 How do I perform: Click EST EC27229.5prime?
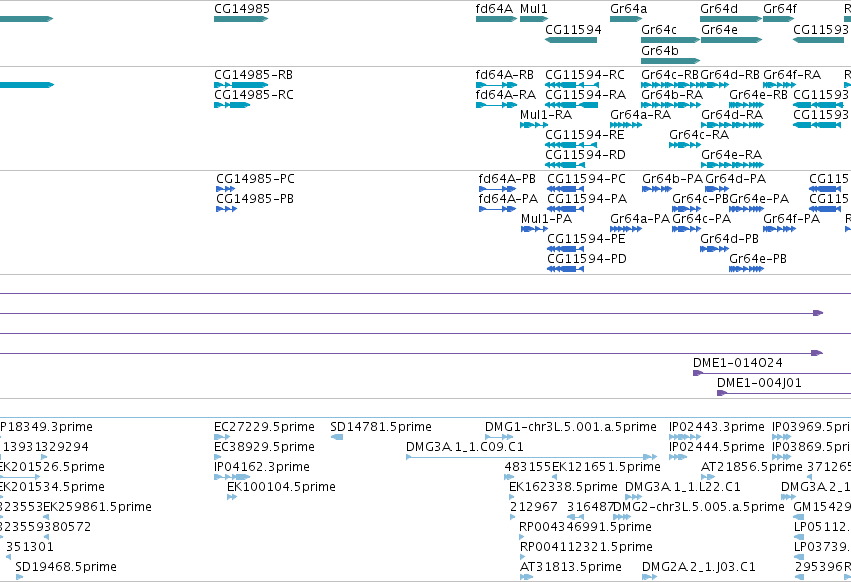[x=264, y=427]
